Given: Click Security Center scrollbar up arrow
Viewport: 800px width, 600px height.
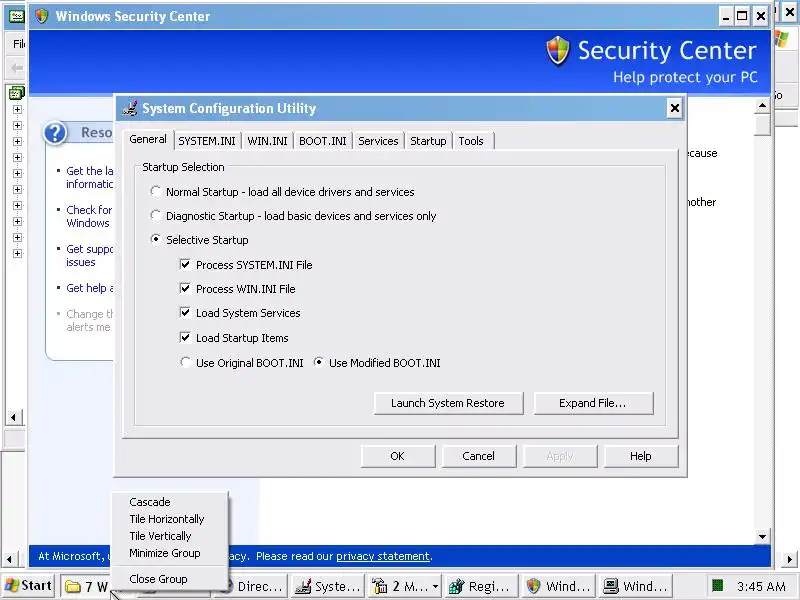Looking at the screenshot, I should click(x=762, y=106).
